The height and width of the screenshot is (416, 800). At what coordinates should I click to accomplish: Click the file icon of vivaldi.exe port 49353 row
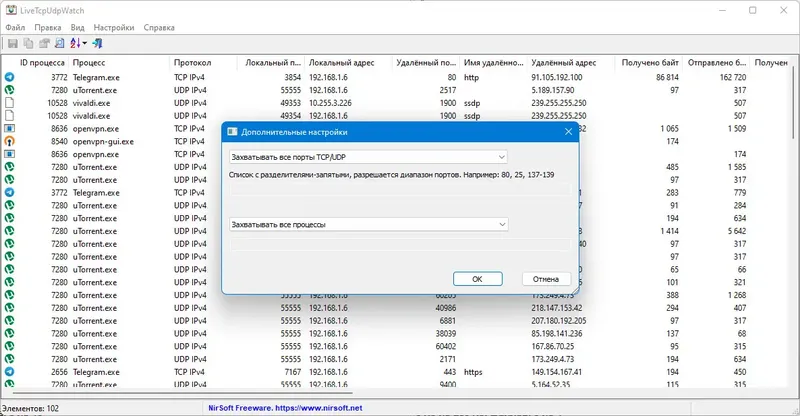tap(10, 103)
